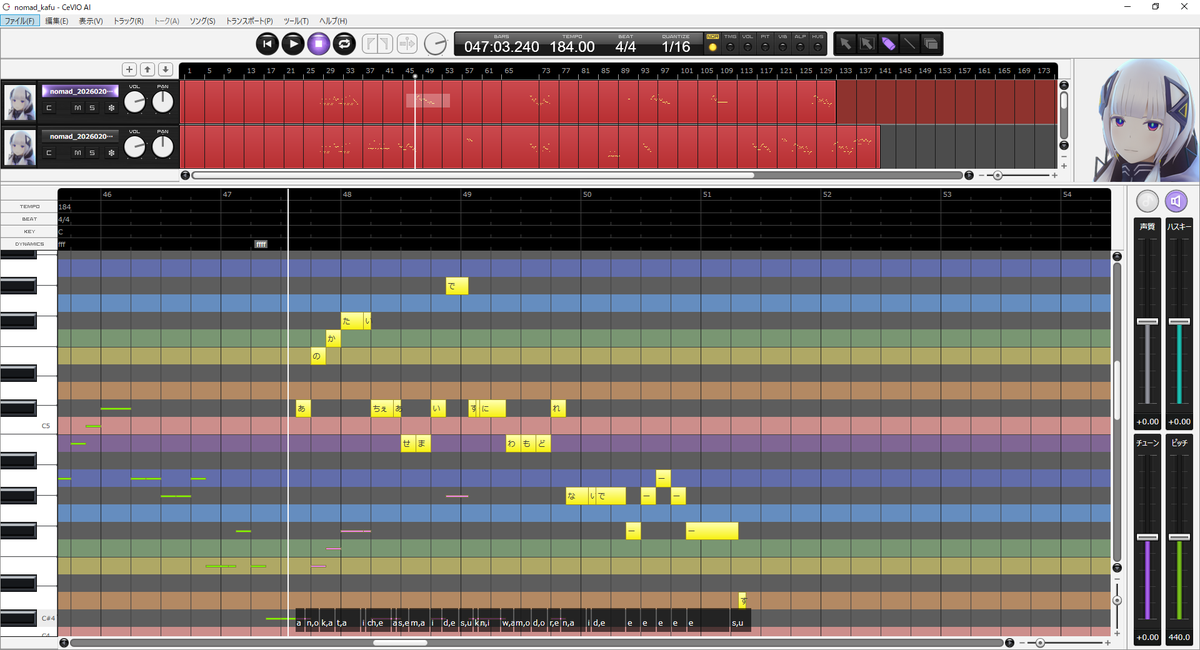Click the TEMPO 184.00 display
The width and height of the screenshot is (1200, 650).
tap(572, 47)
